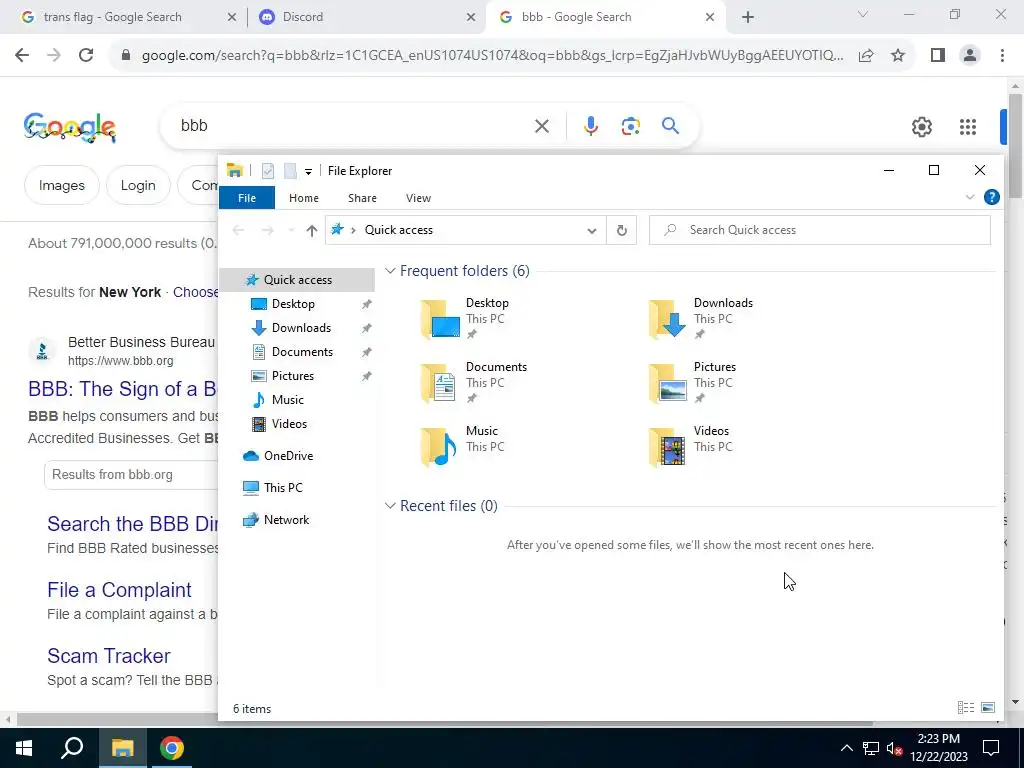
Task: Click Google voice search microphone
Action: [590, 125]
